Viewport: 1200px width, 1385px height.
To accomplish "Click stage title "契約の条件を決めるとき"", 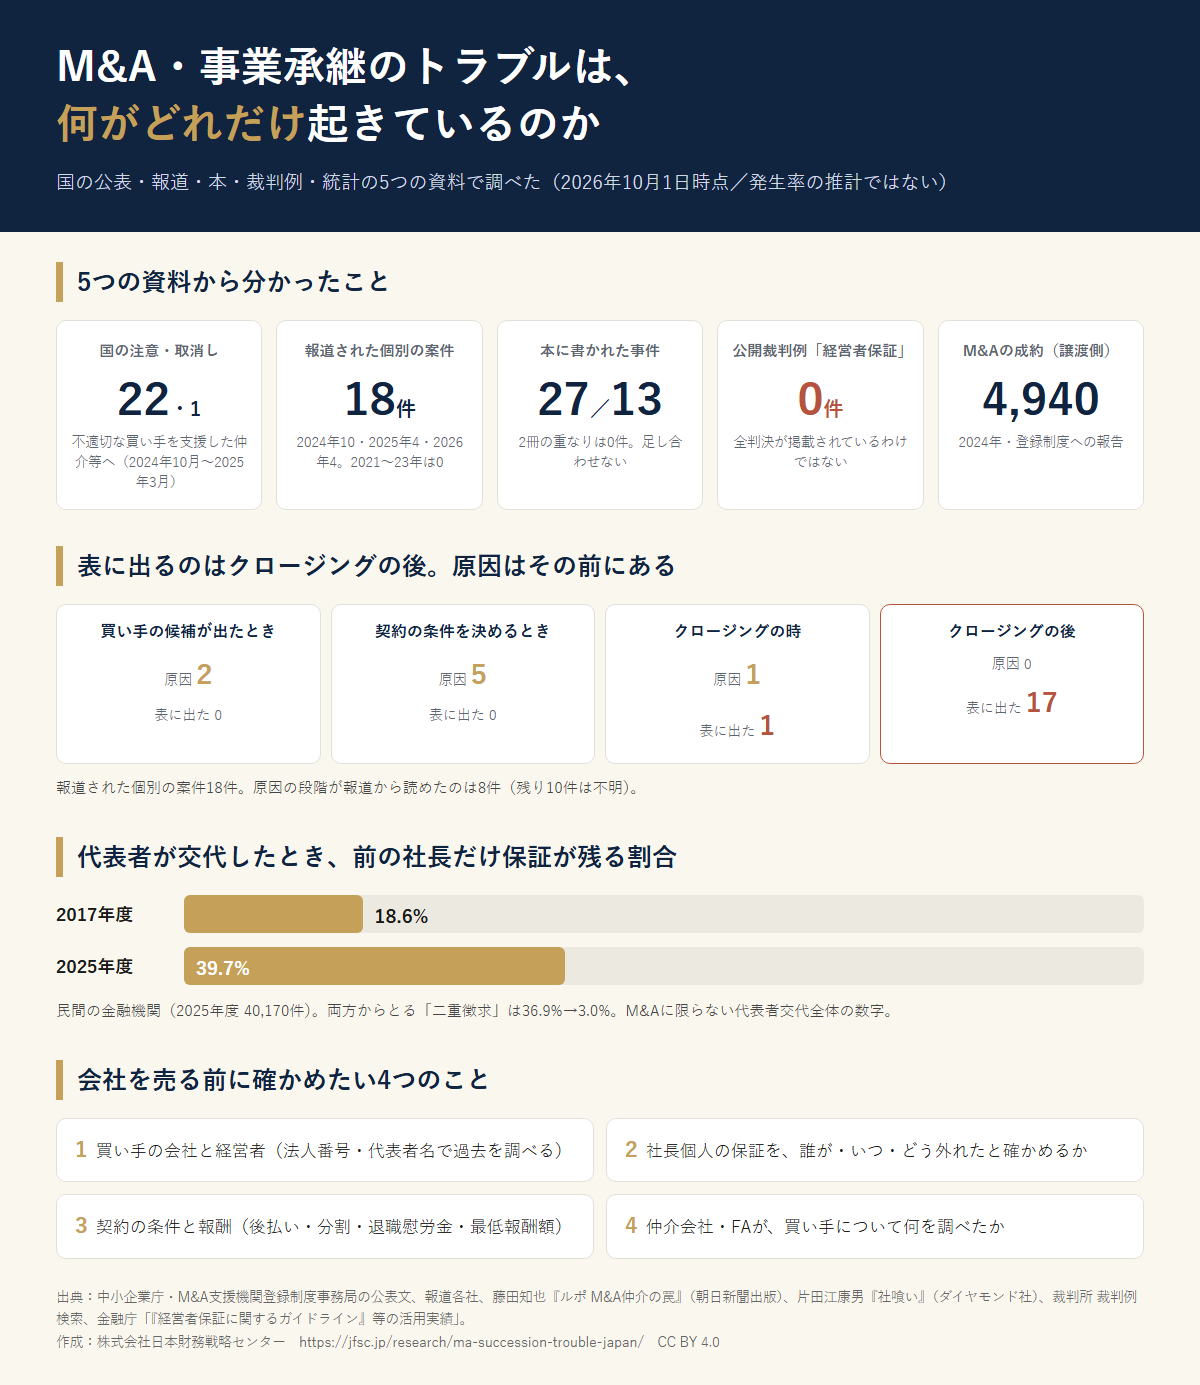I will point(463,631).
